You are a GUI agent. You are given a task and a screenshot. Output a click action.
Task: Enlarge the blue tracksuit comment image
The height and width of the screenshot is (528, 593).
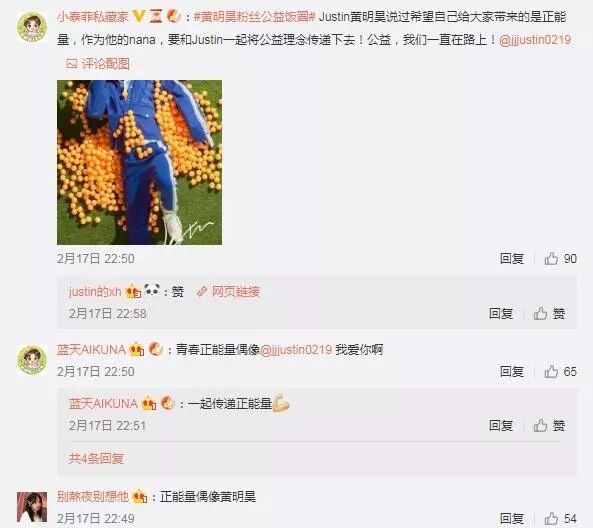pos(140,162)
